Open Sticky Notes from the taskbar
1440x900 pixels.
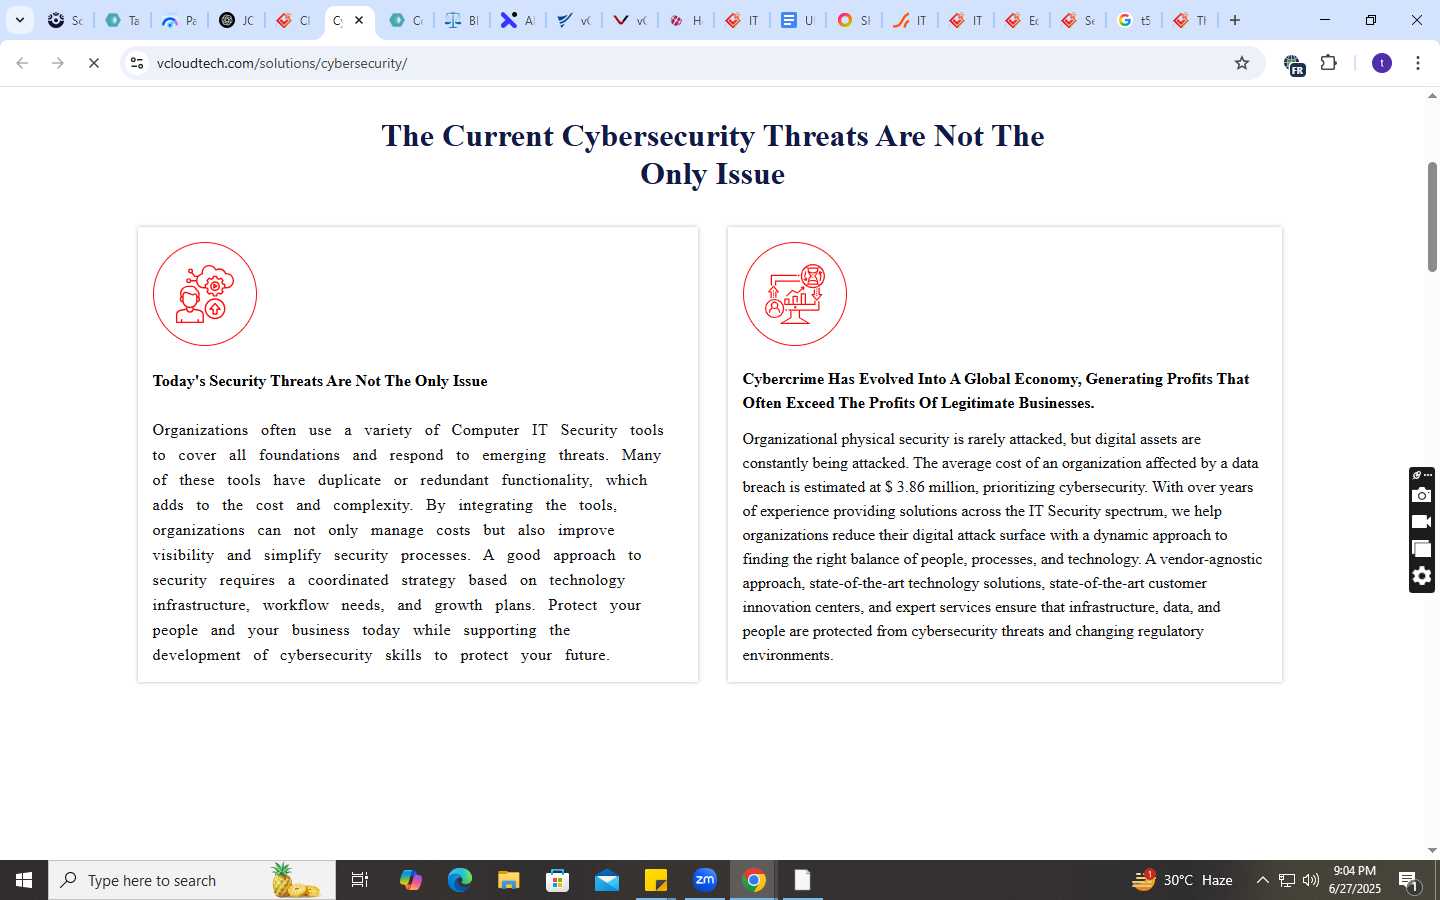click(x=656, y=880)
